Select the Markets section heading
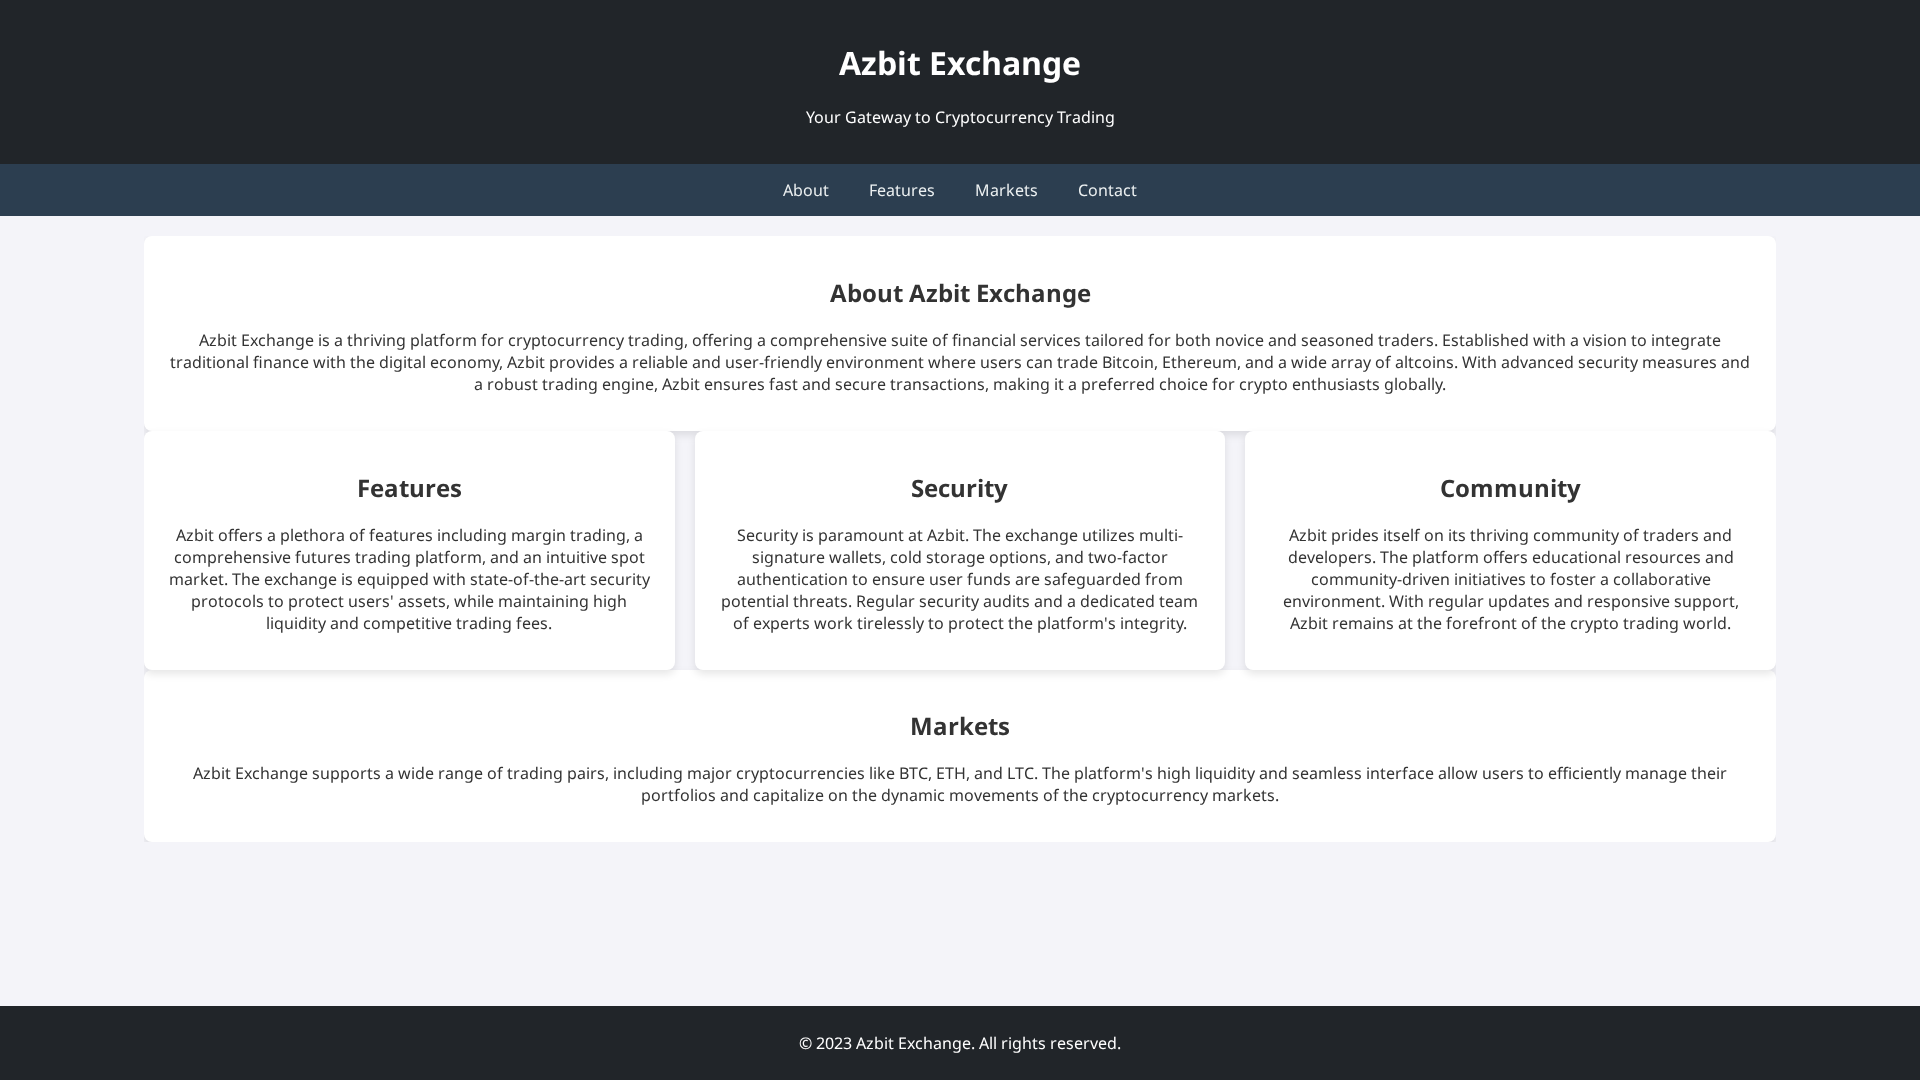 pos(959,726)
